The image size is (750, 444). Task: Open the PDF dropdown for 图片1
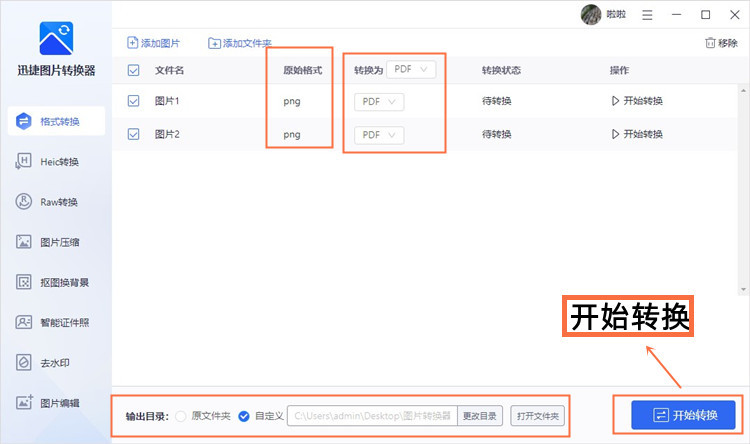(379, 101)
